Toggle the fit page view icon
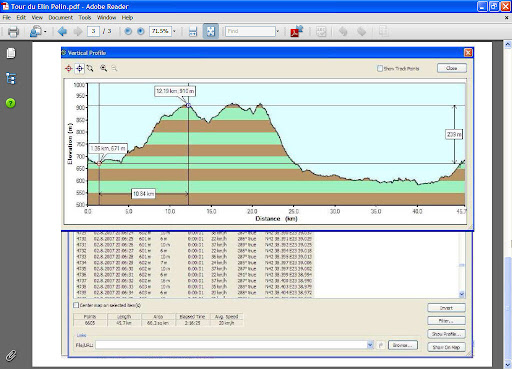The width and height of the screenshot is (512, 369). click(211, 31)
